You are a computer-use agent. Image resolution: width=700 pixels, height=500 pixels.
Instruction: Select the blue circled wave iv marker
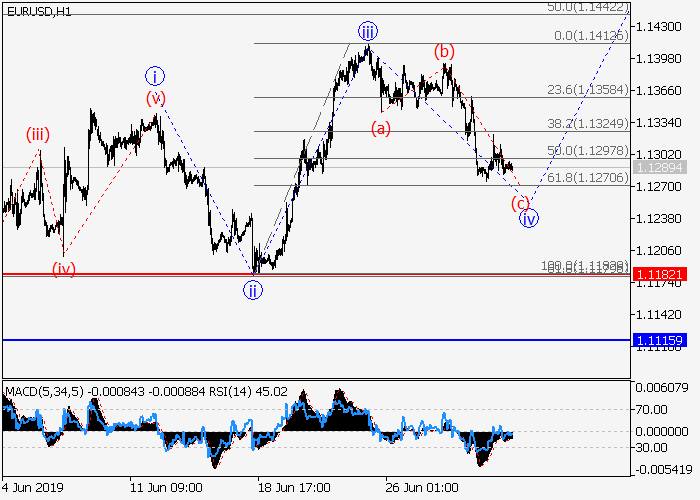pos(529,218)
